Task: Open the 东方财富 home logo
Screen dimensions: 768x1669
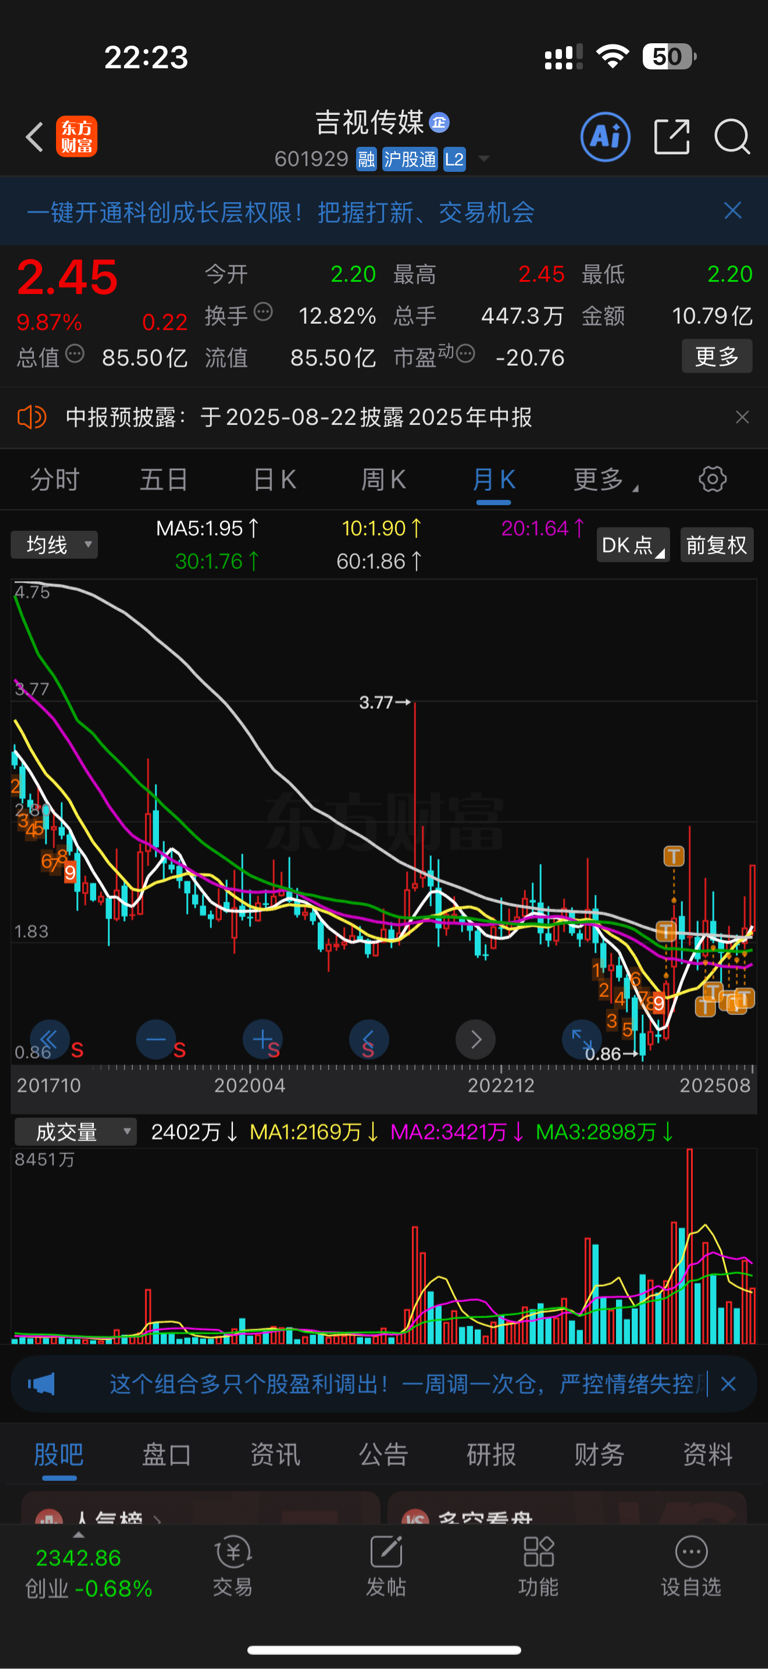Action: coord(77,137)
